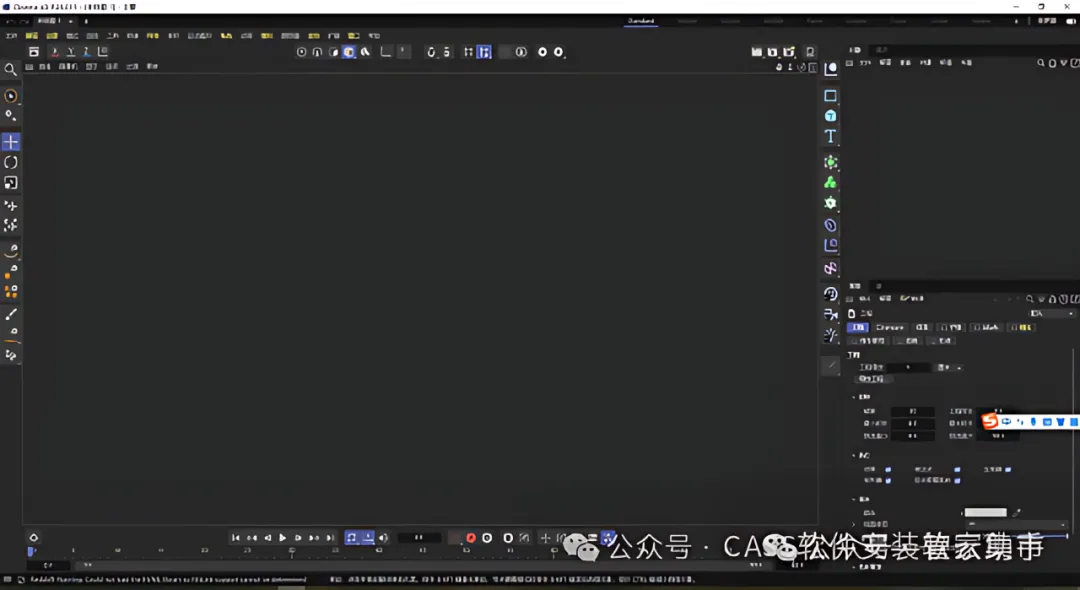Click the light gray color swatch
Image resolution: width=1080 pixels, height=590 pixels.
coord(985,512)
